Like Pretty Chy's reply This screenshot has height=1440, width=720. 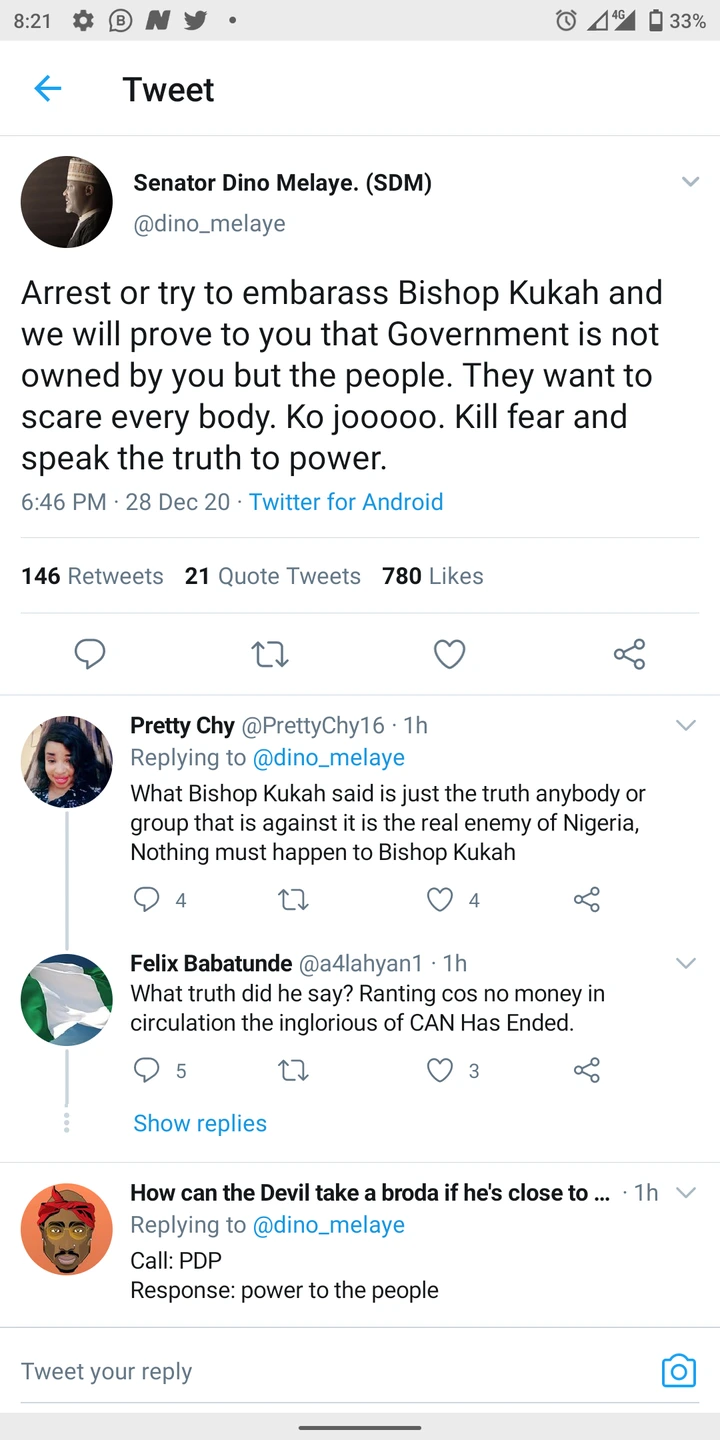pyautogui.click(x=440, y=900)
